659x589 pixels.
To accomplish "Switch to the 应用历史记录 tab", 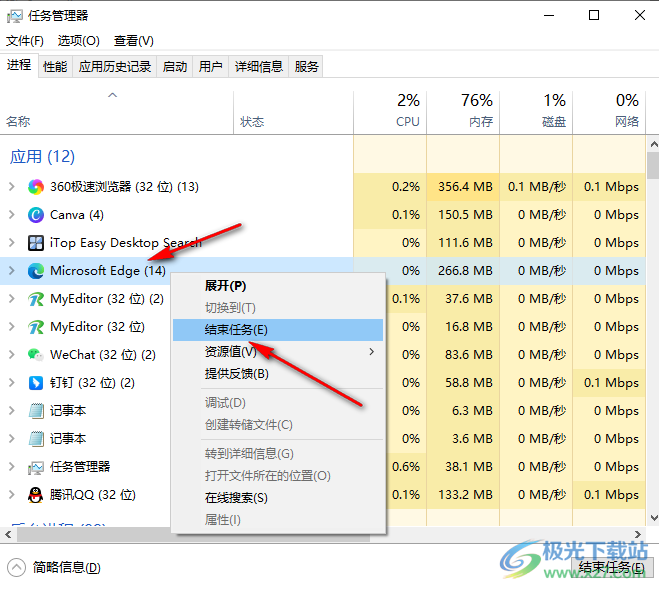I will click(115, 66).
